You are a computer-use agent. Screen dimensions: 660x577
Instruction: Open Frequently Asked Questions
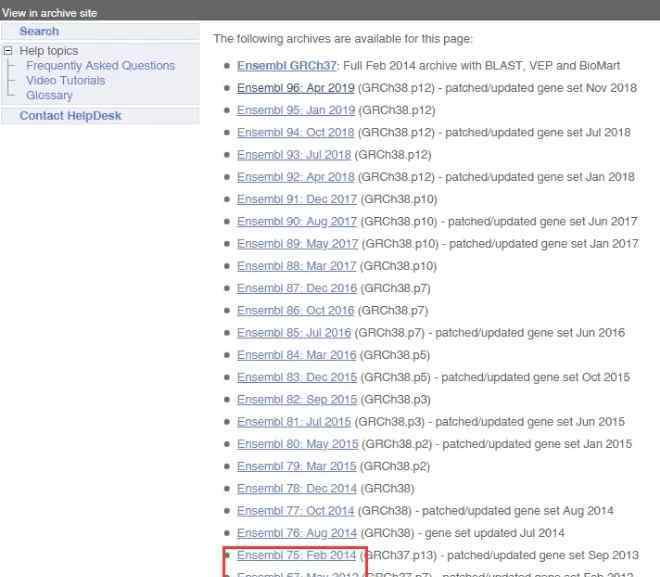click(x=100, y=66)
